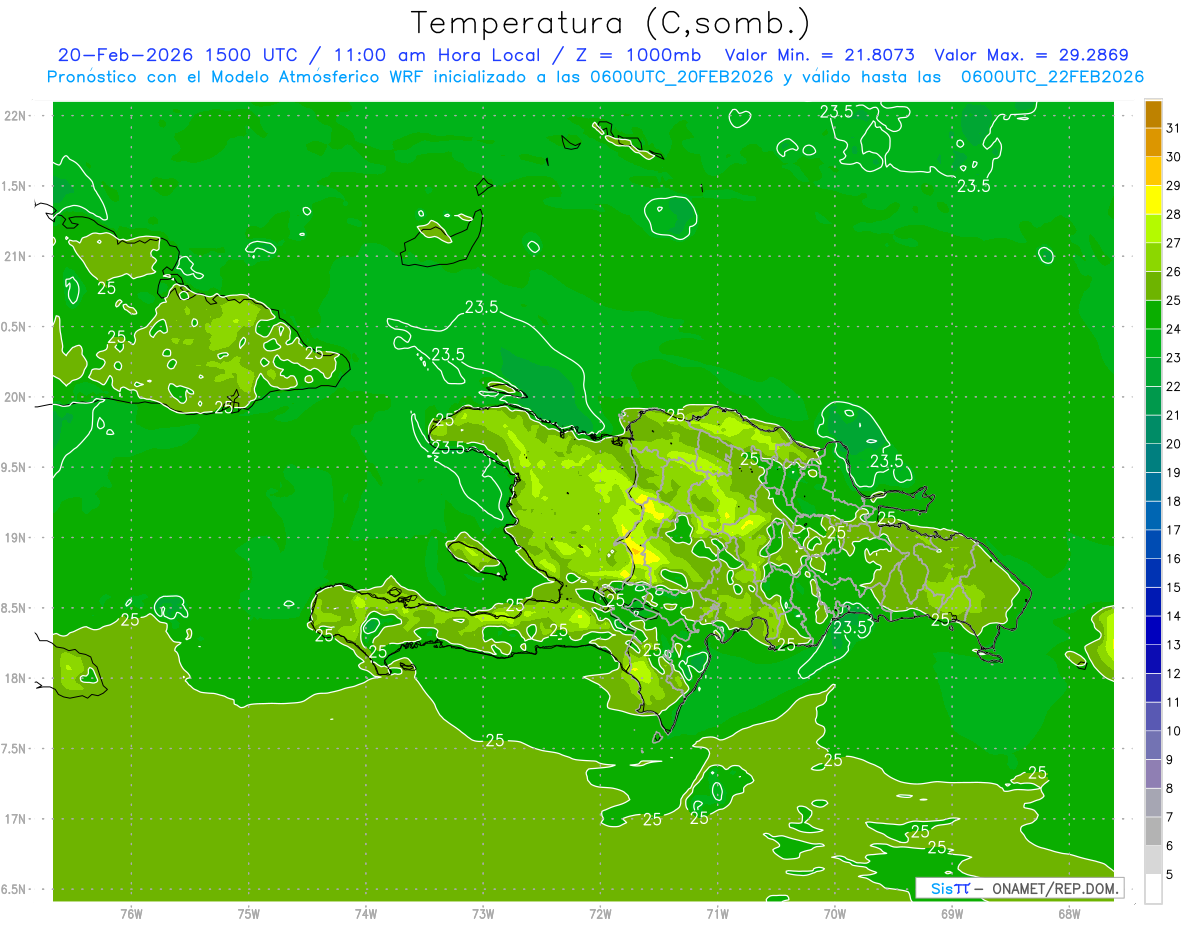The image size is (1200, 927).
Task: Click the colorbar scale number '27'
Action: point(1173,243)
